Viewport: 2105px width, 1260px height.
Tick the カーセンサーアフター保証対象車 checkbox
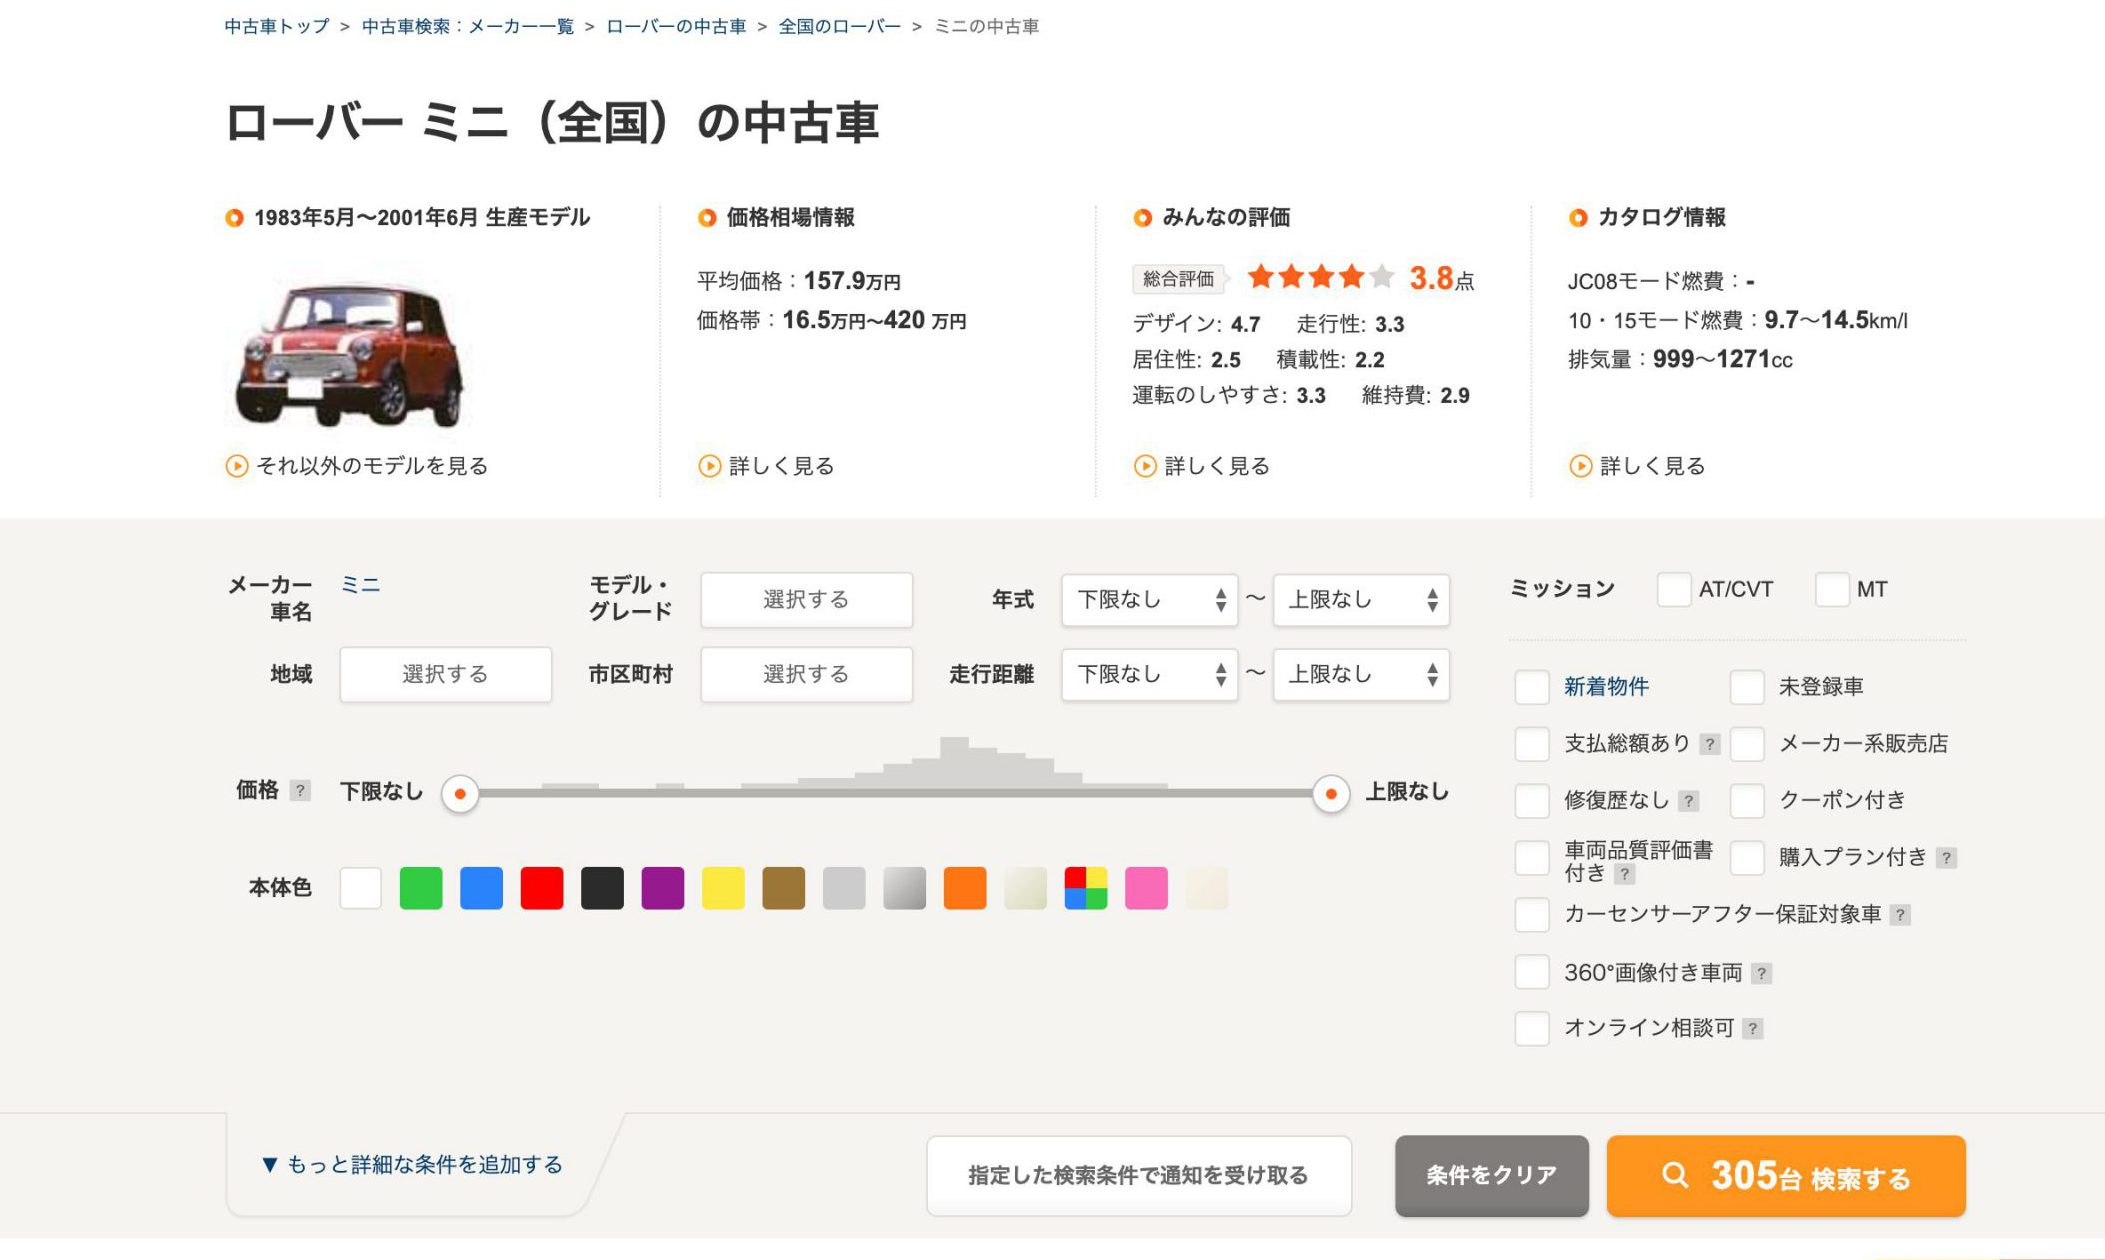(1532, 915)
